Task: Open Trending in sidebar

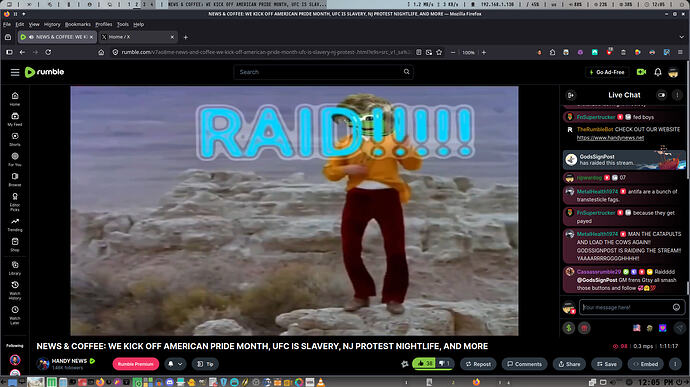Action: [15, 225]
